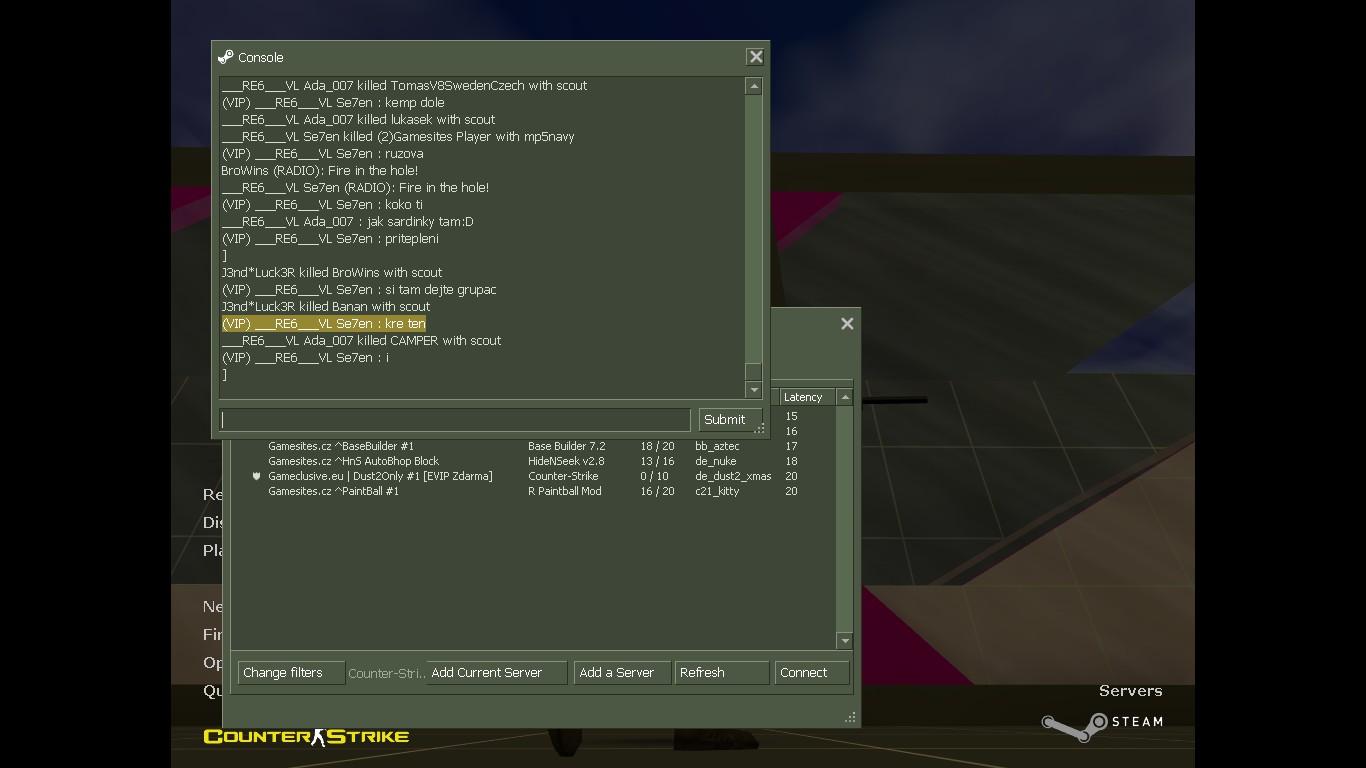Click Add a Server button

point(622,673)
